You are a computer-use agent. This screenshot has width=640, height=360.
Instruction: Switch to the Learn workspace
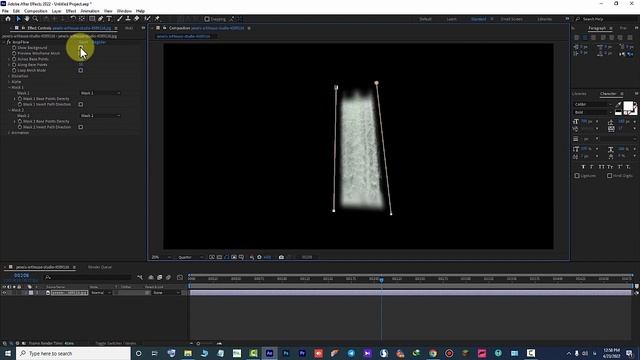(451, 19)
